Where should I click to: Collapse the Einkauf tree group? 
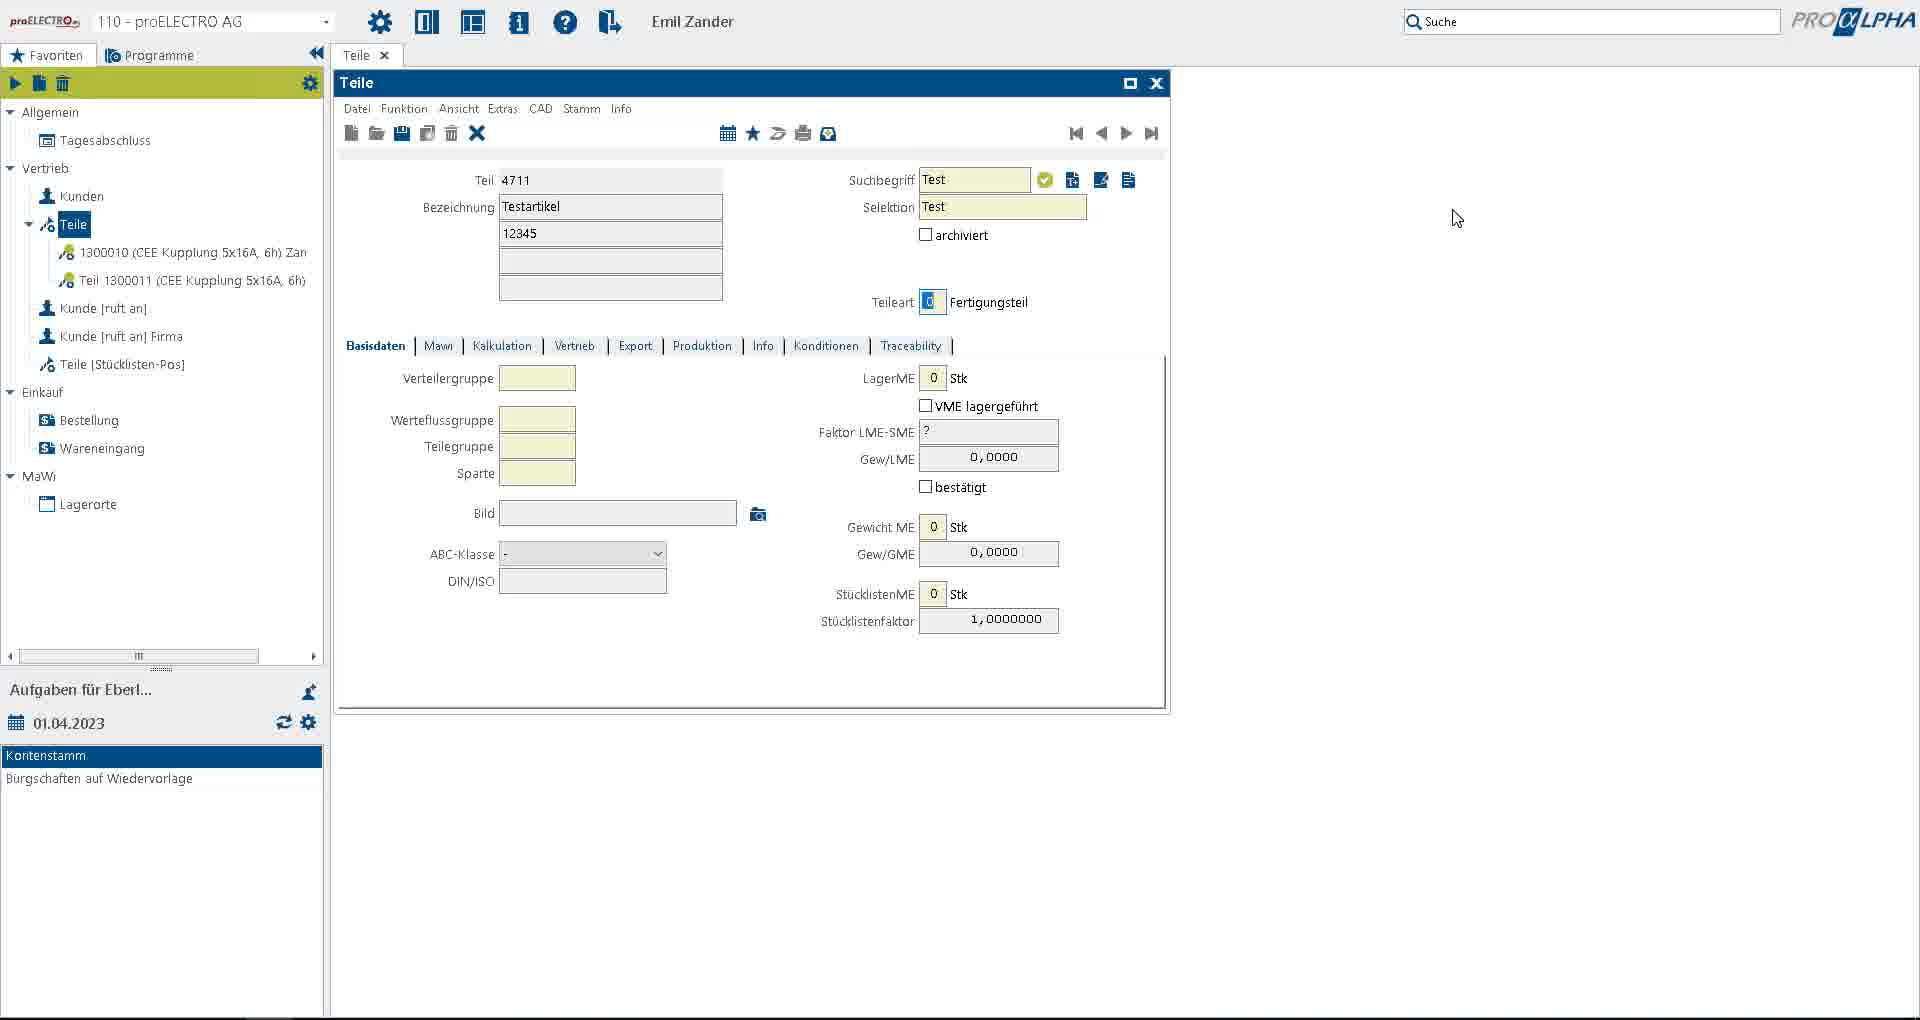(x=10, y=392)
